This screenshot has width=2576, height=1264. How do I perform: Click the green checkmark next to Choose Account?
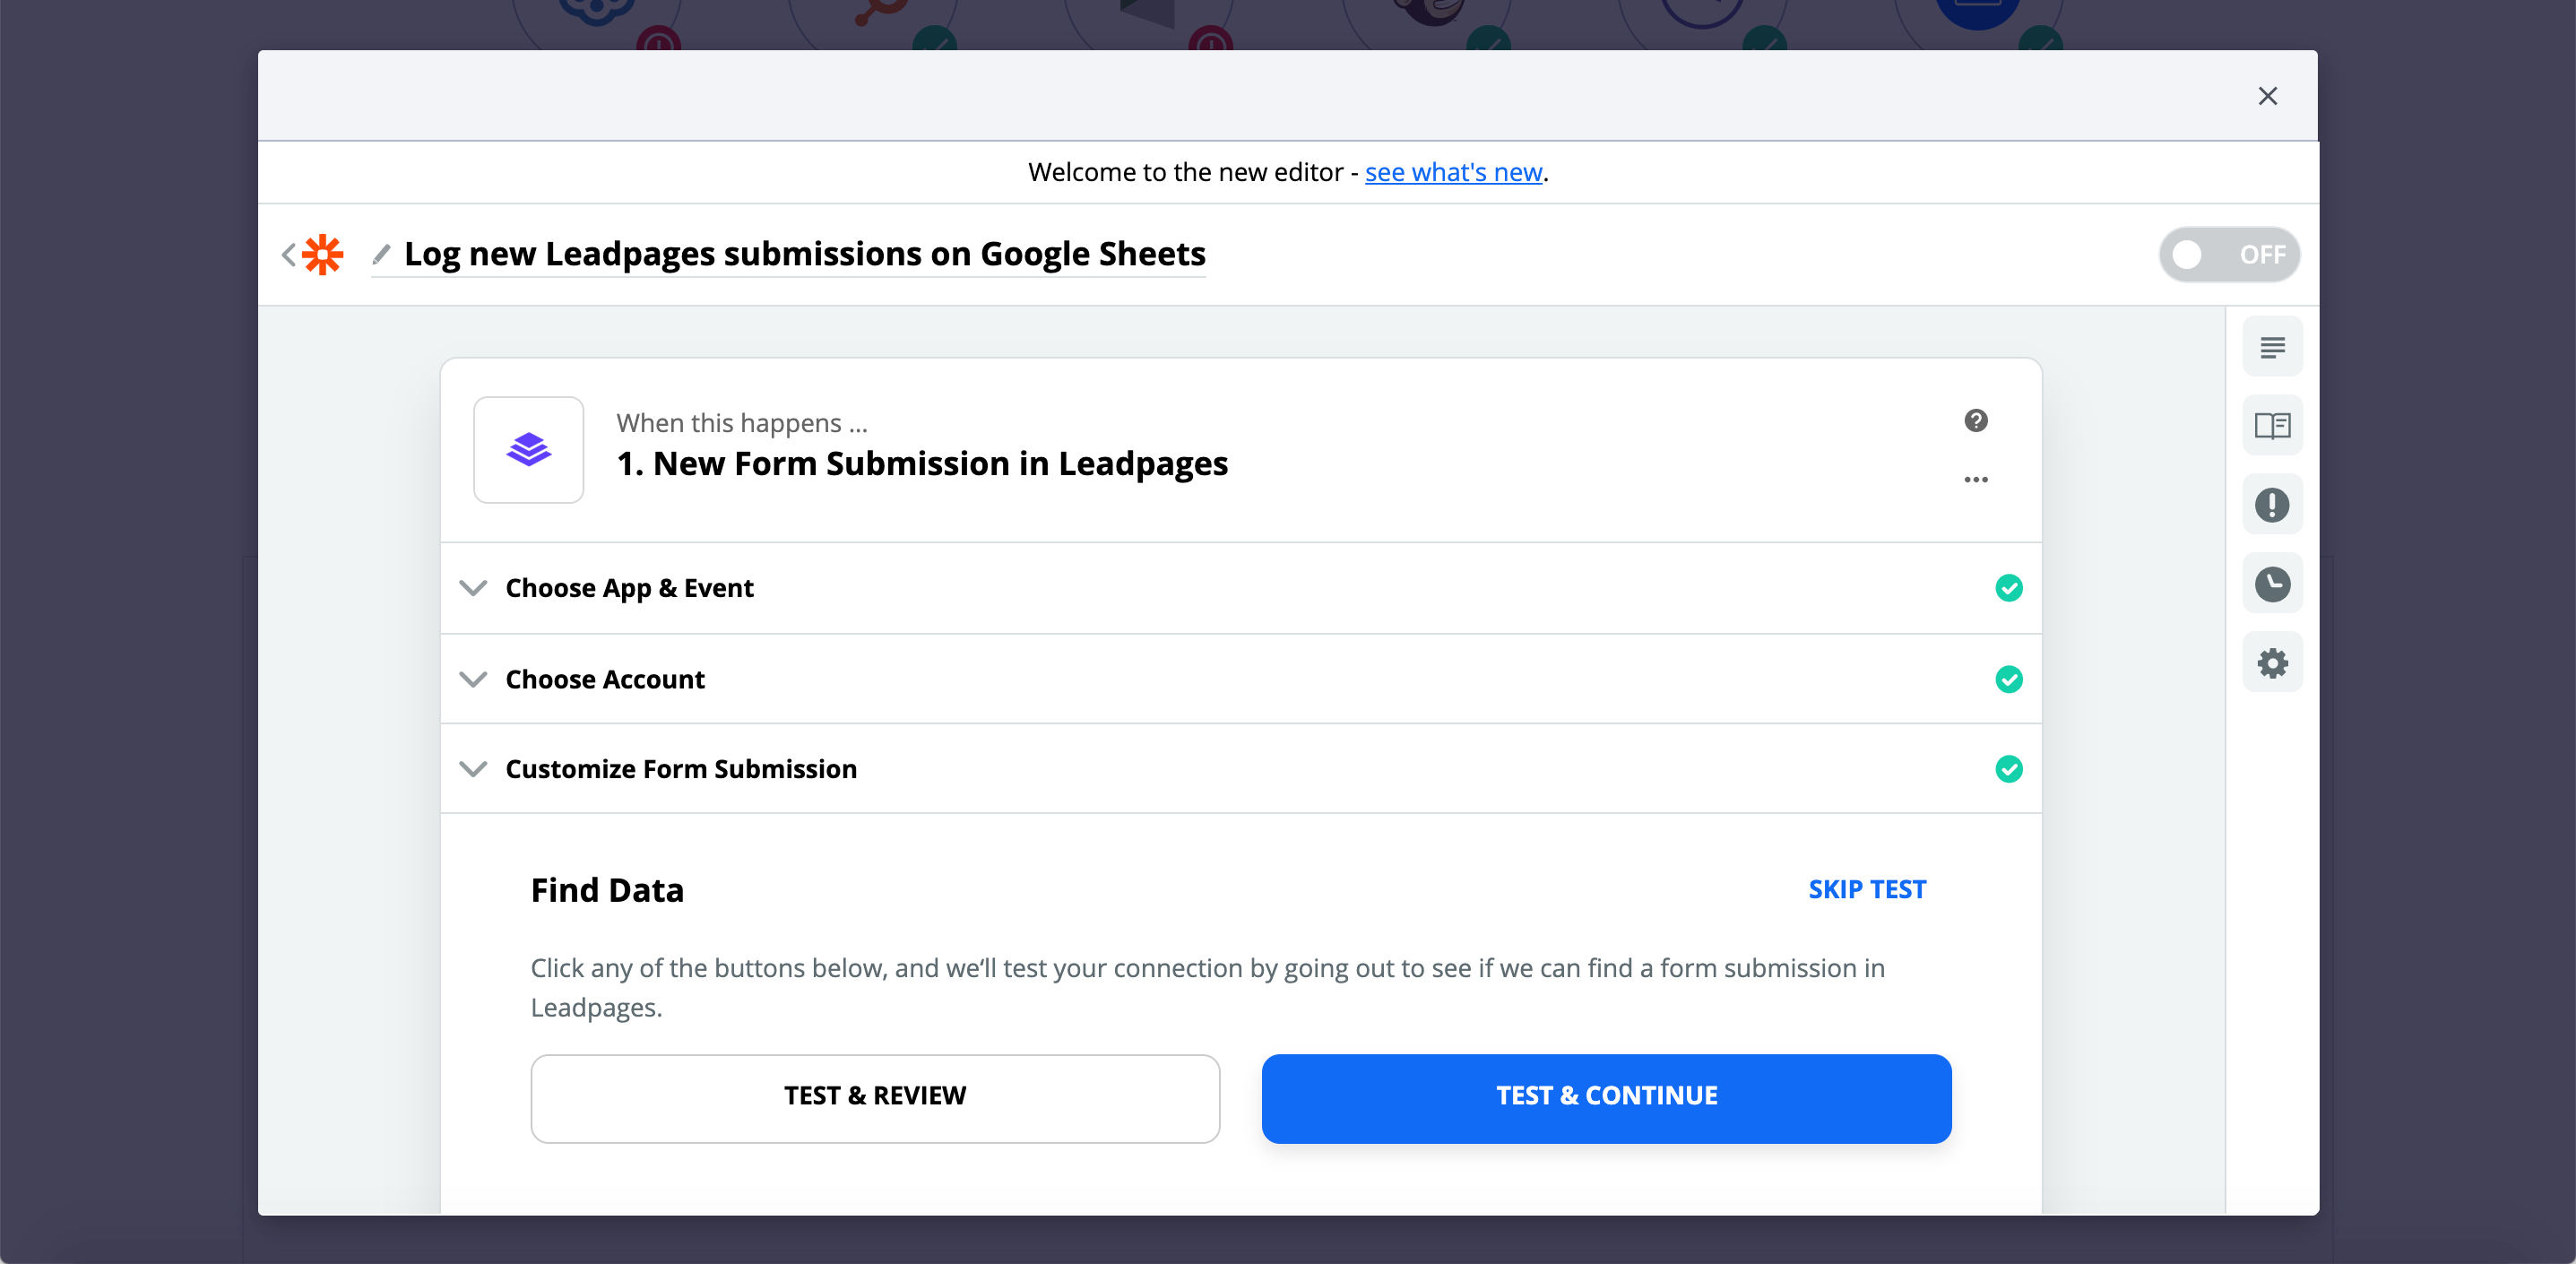2010,679
